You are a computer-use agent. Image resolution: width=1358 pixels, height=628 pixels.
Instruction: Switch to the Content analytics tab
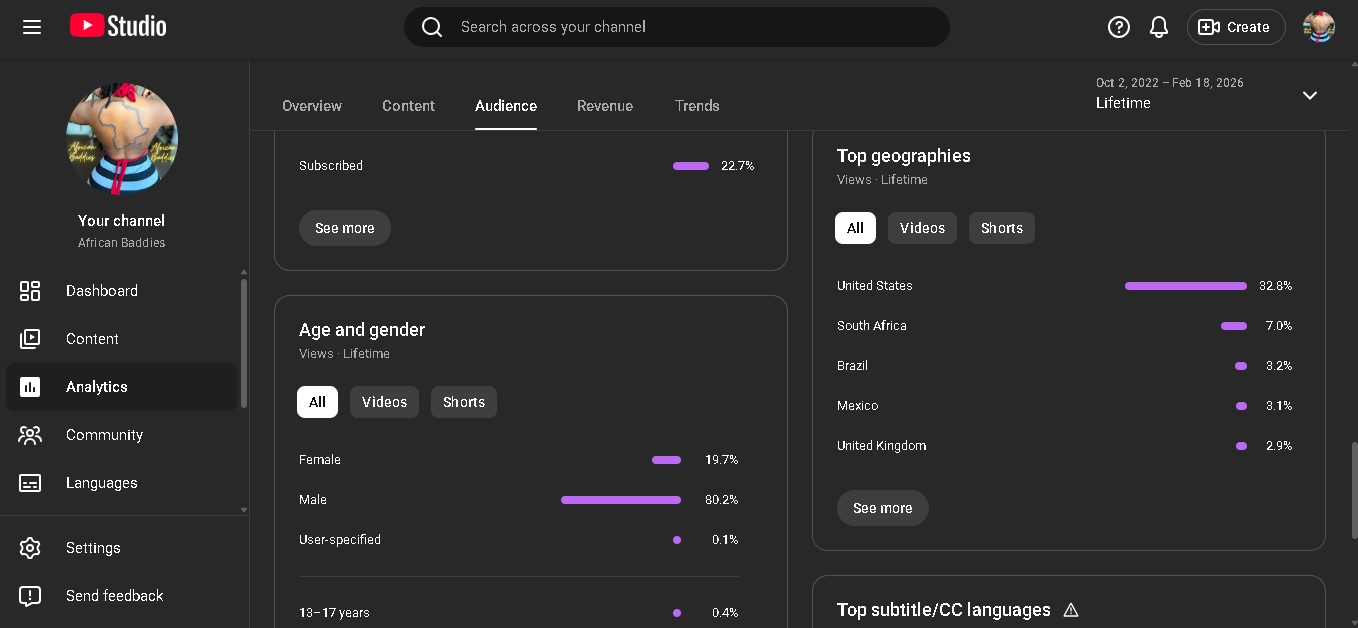[x=409, y=106]
